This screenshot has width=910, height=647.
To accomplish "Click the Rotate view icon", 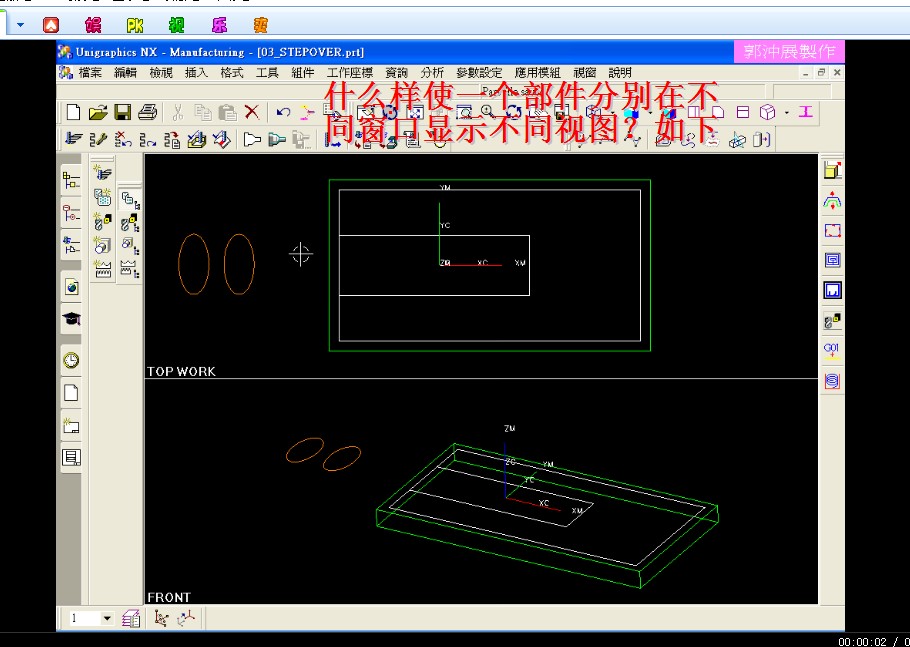I will coord(514,112).
